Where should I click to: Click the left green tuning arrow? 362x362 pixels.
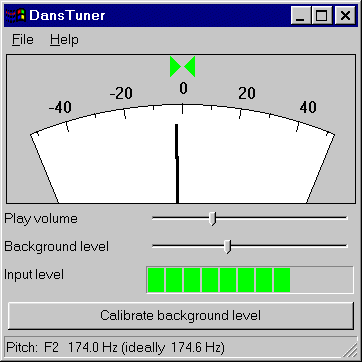[x=176, y=67]
